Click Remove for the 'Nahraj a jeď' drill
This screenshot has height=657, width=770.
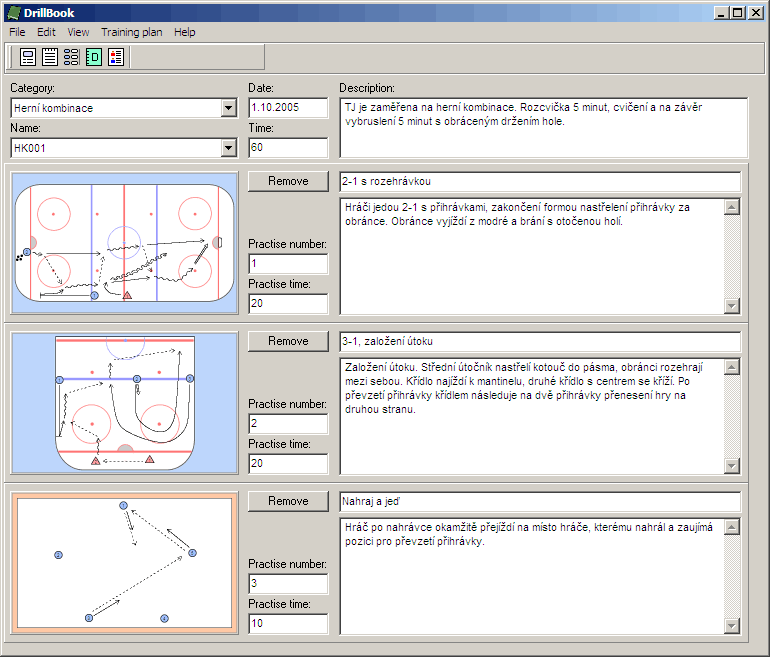(x=288, y=501)
